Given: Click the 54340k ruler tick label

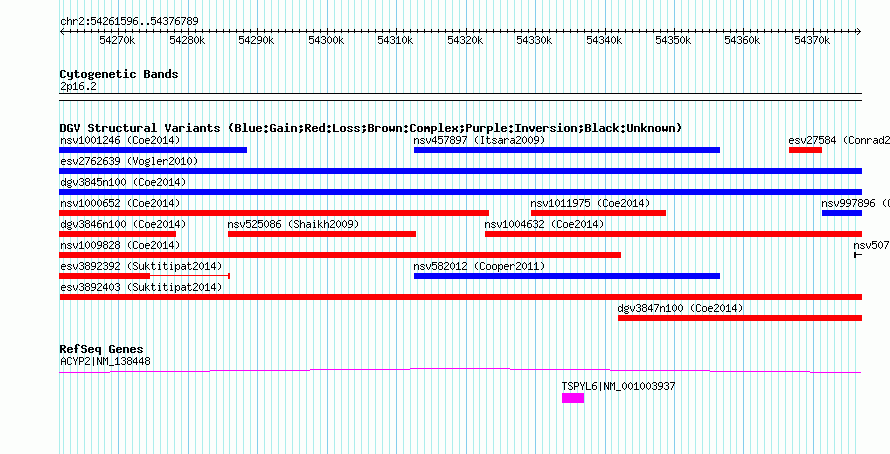Looking at the screenshot, I should [604, 40].
